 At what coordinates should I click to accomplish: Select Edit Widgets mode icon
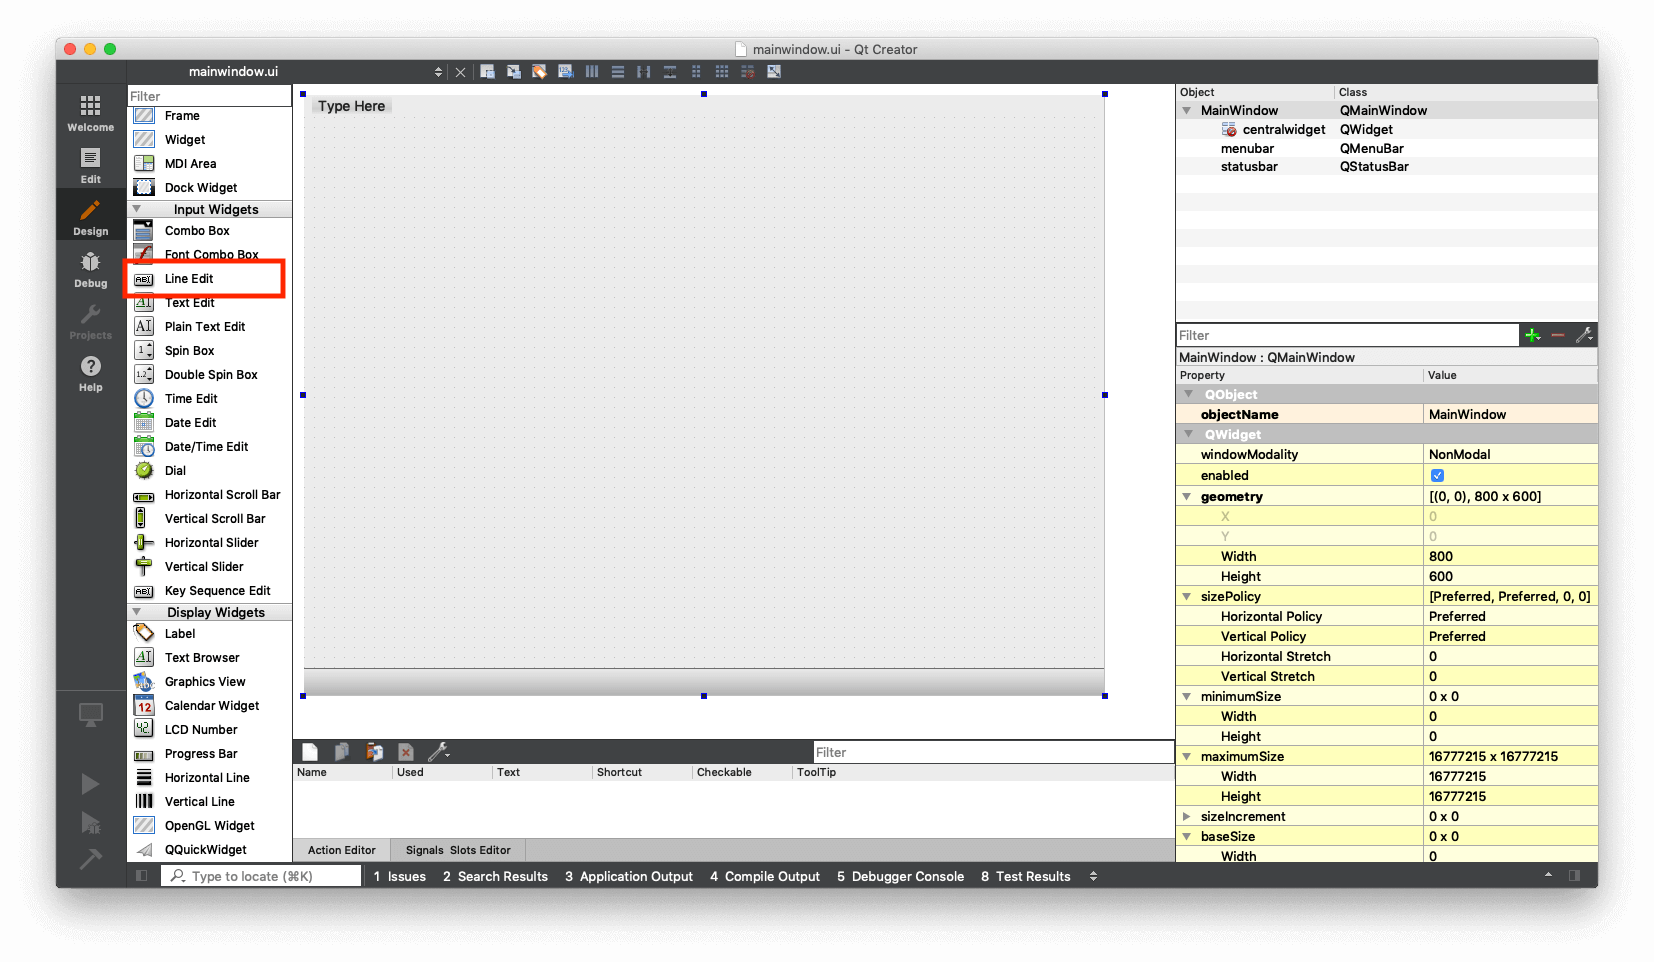487,71
